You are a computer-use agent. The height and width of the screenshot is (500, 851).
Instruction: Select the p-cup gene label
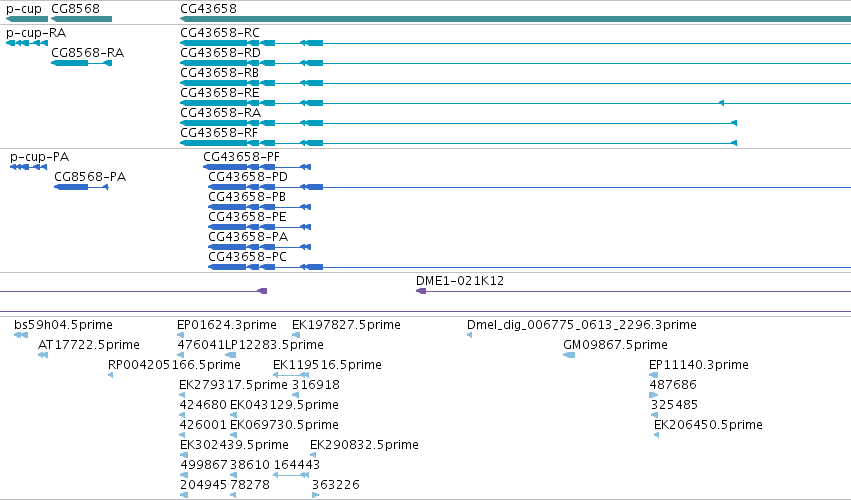(x=24, y=9)
